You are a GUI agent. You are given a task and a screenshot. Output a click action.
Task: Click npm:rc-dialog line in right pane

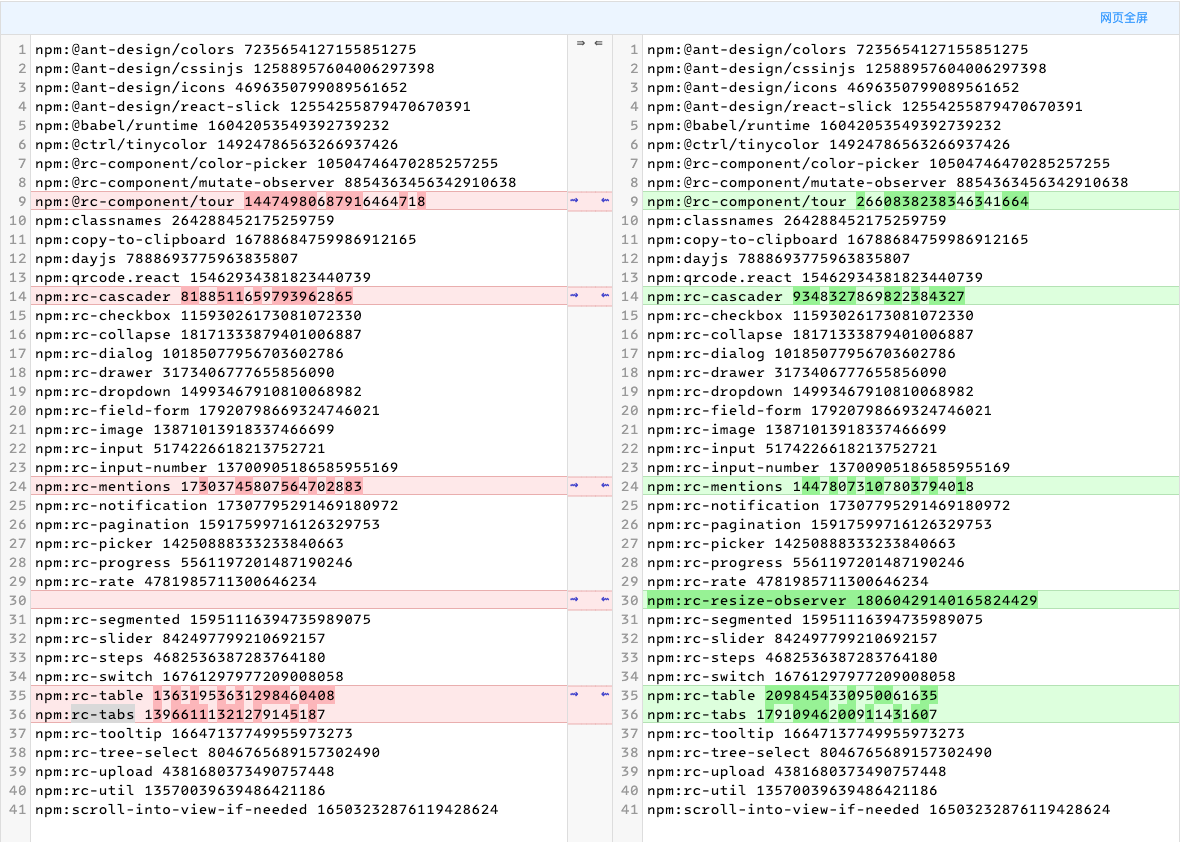coord(801,353)
